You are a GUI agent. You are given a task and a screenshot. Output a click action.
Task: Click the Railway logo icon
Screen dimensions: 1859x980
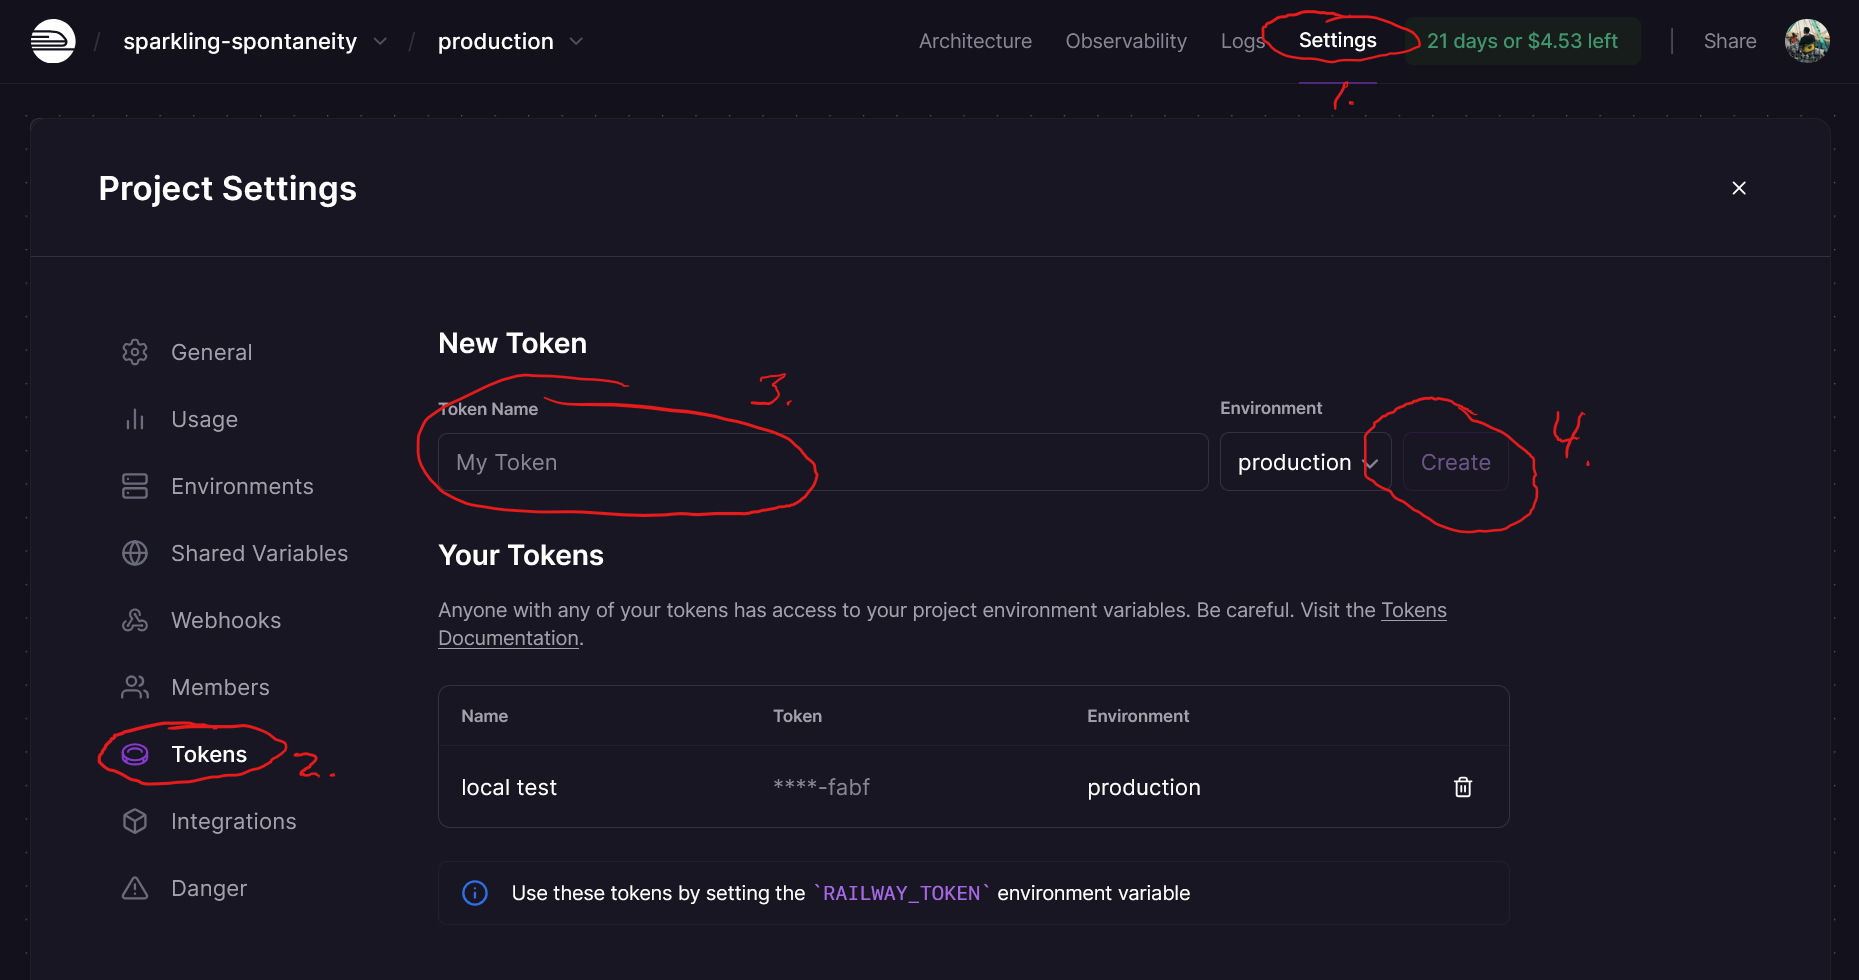[x=53, y=41]
